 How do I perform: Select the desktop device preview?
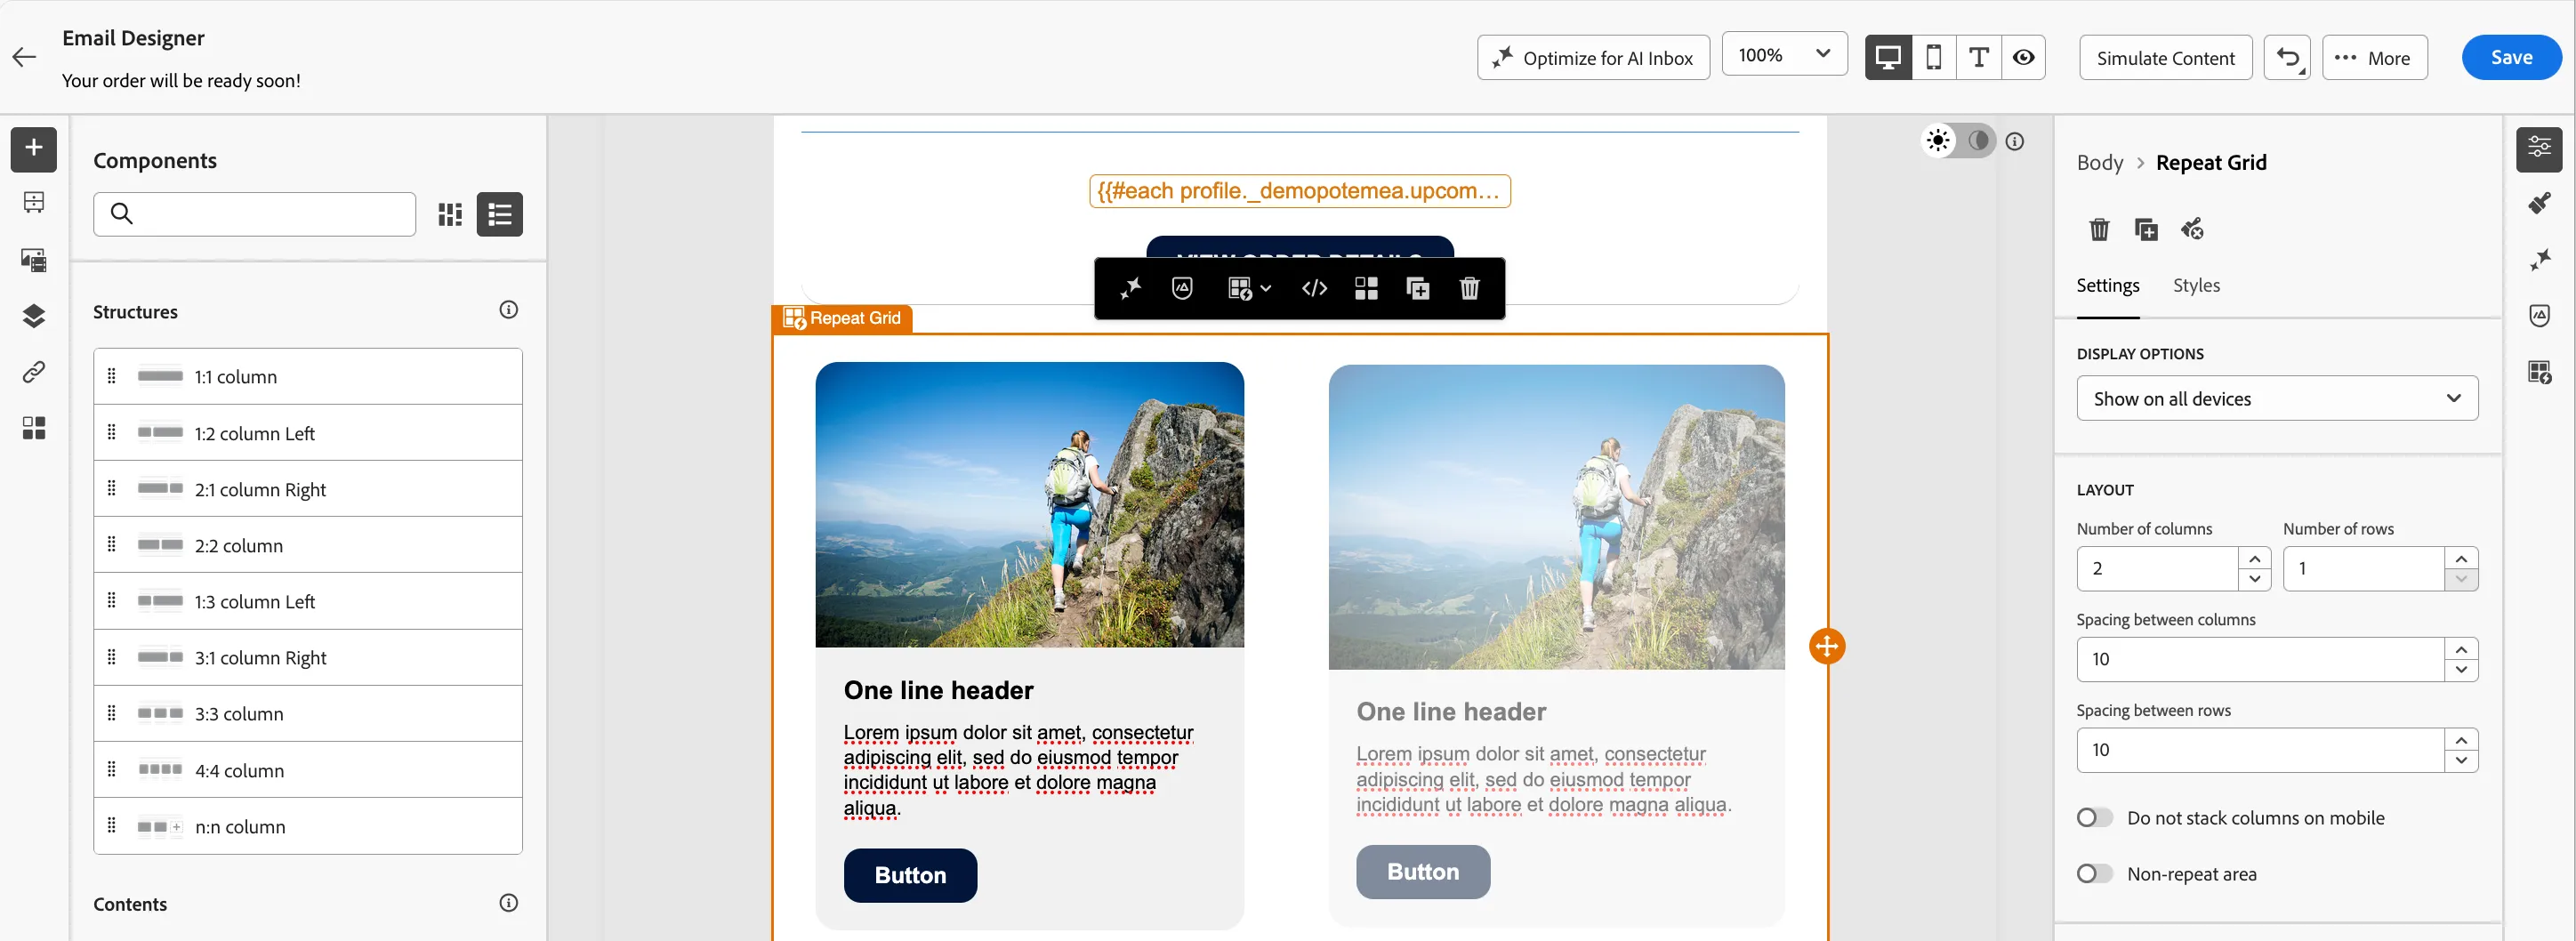click(x=1888, y=57)
